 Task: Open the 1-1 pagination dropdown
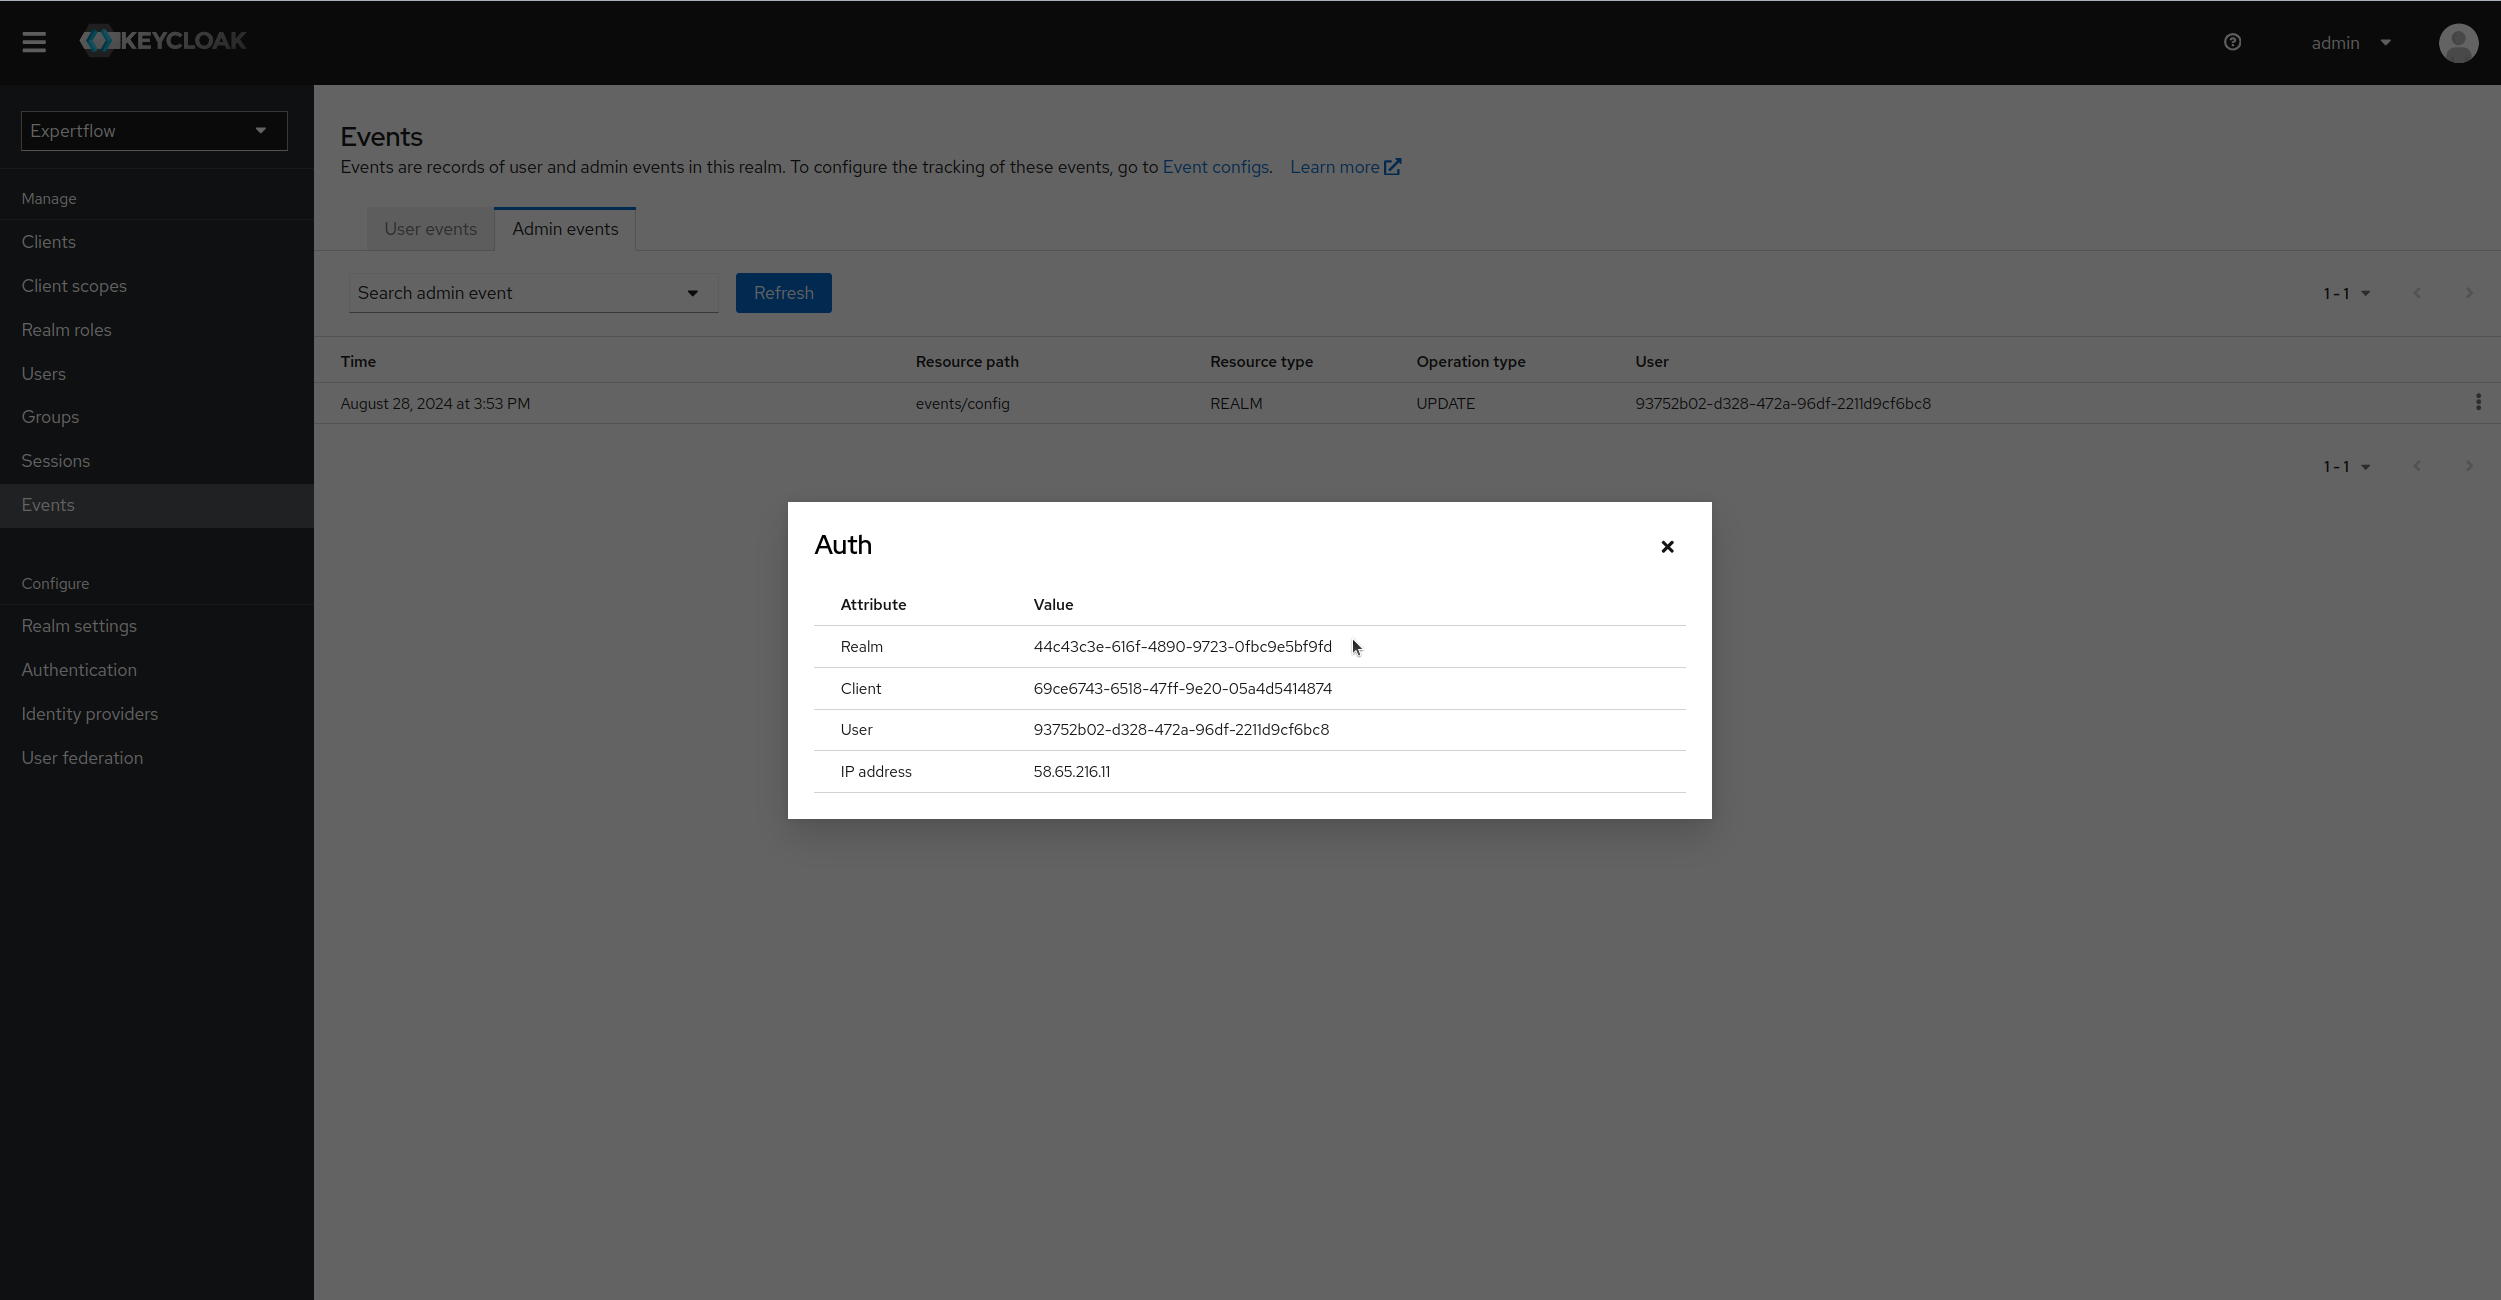[2345, 292]
